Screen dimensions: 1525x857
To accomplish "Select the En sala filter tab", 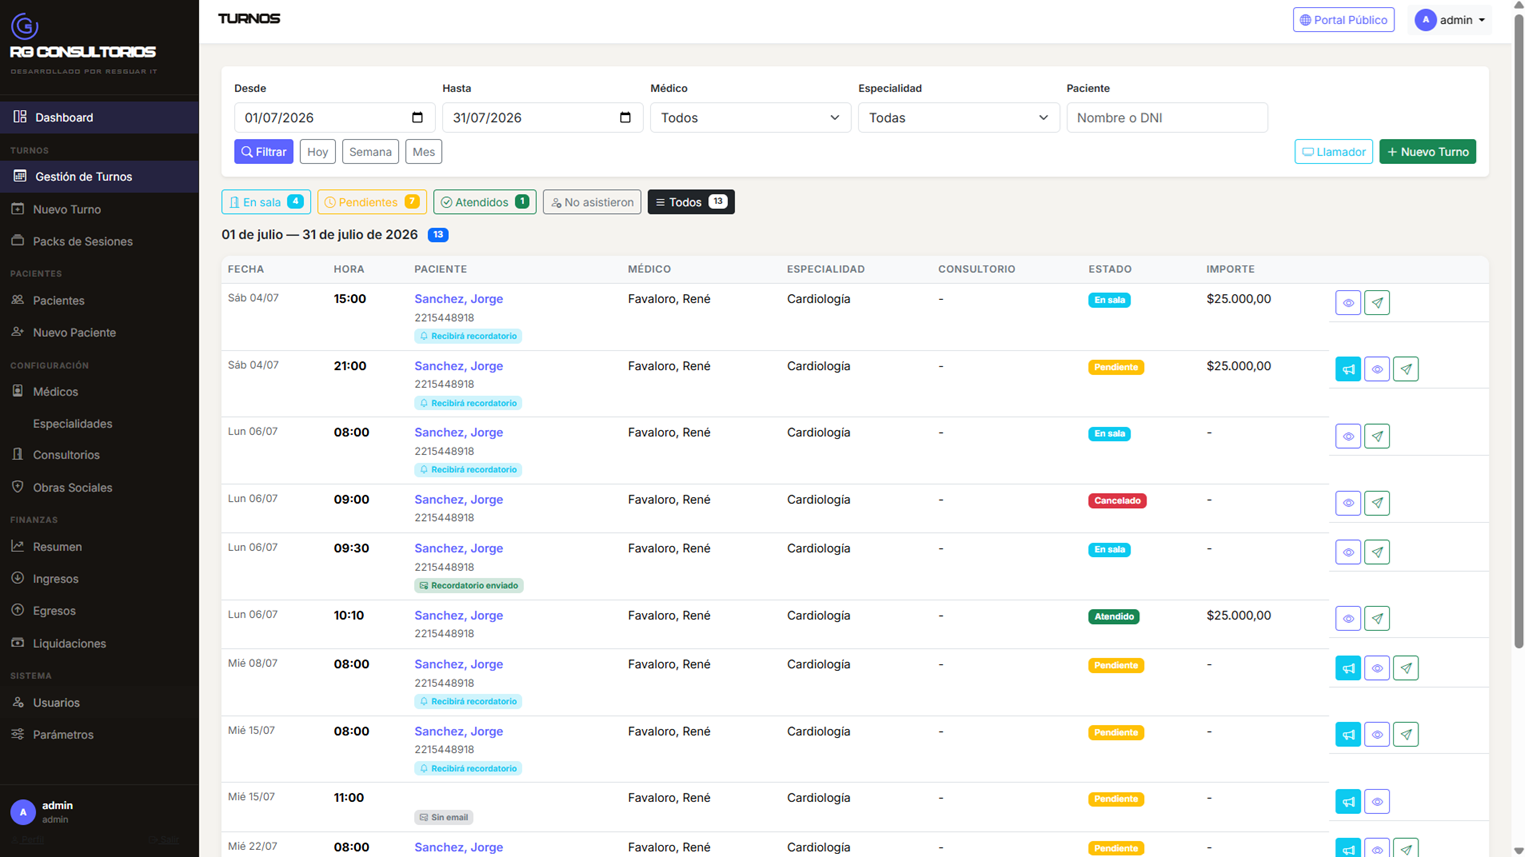I will 266,202.
